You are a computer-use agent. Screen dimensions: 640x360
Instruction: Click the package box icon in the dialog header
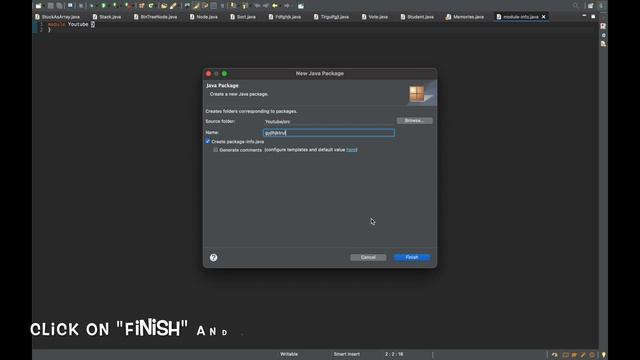point(417,93)
